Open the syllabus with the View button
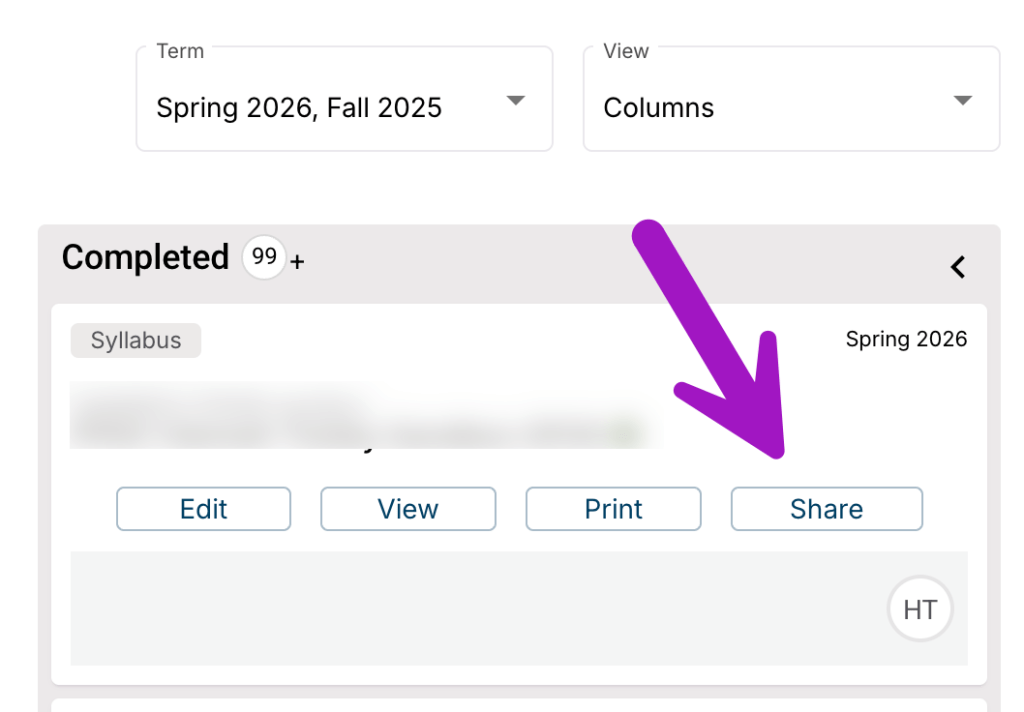This screenshot has width=1024, height=712. 408,508
